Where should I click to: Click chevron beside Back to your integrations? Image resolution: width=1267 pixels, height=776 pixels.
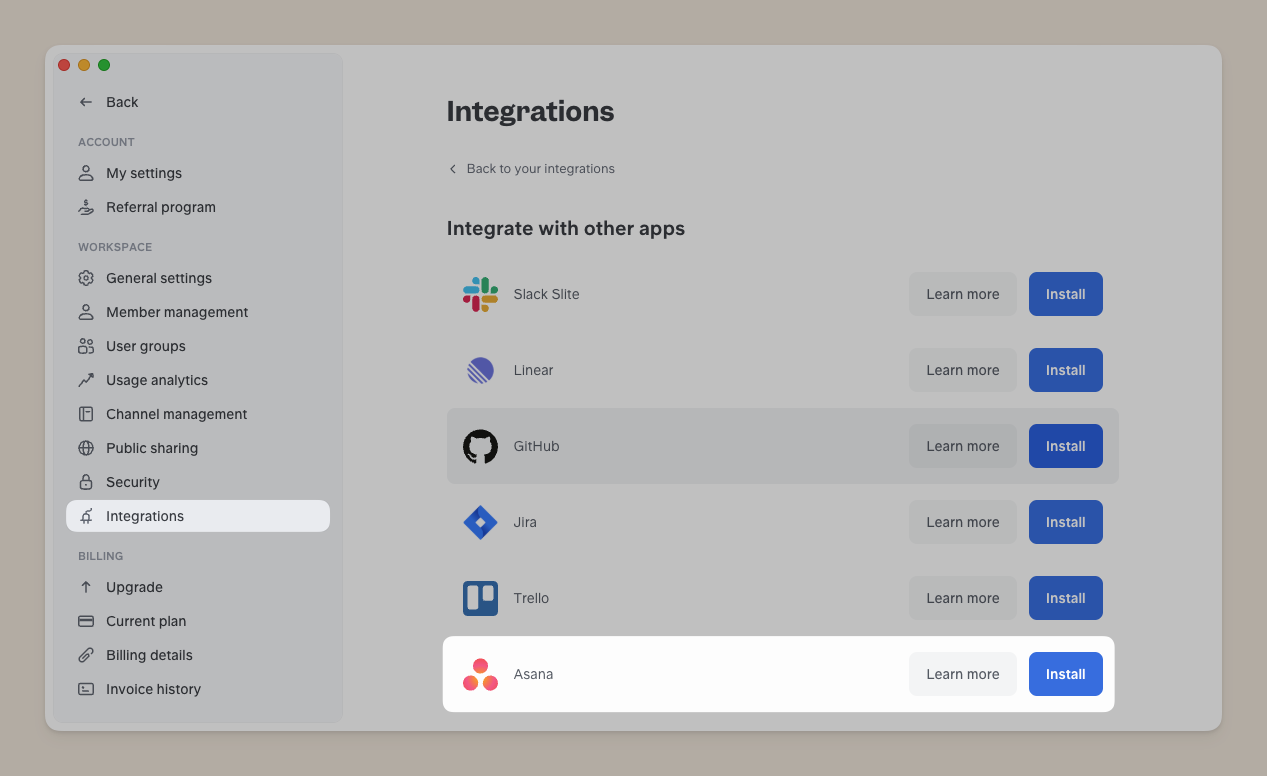[x=452, y=169]
